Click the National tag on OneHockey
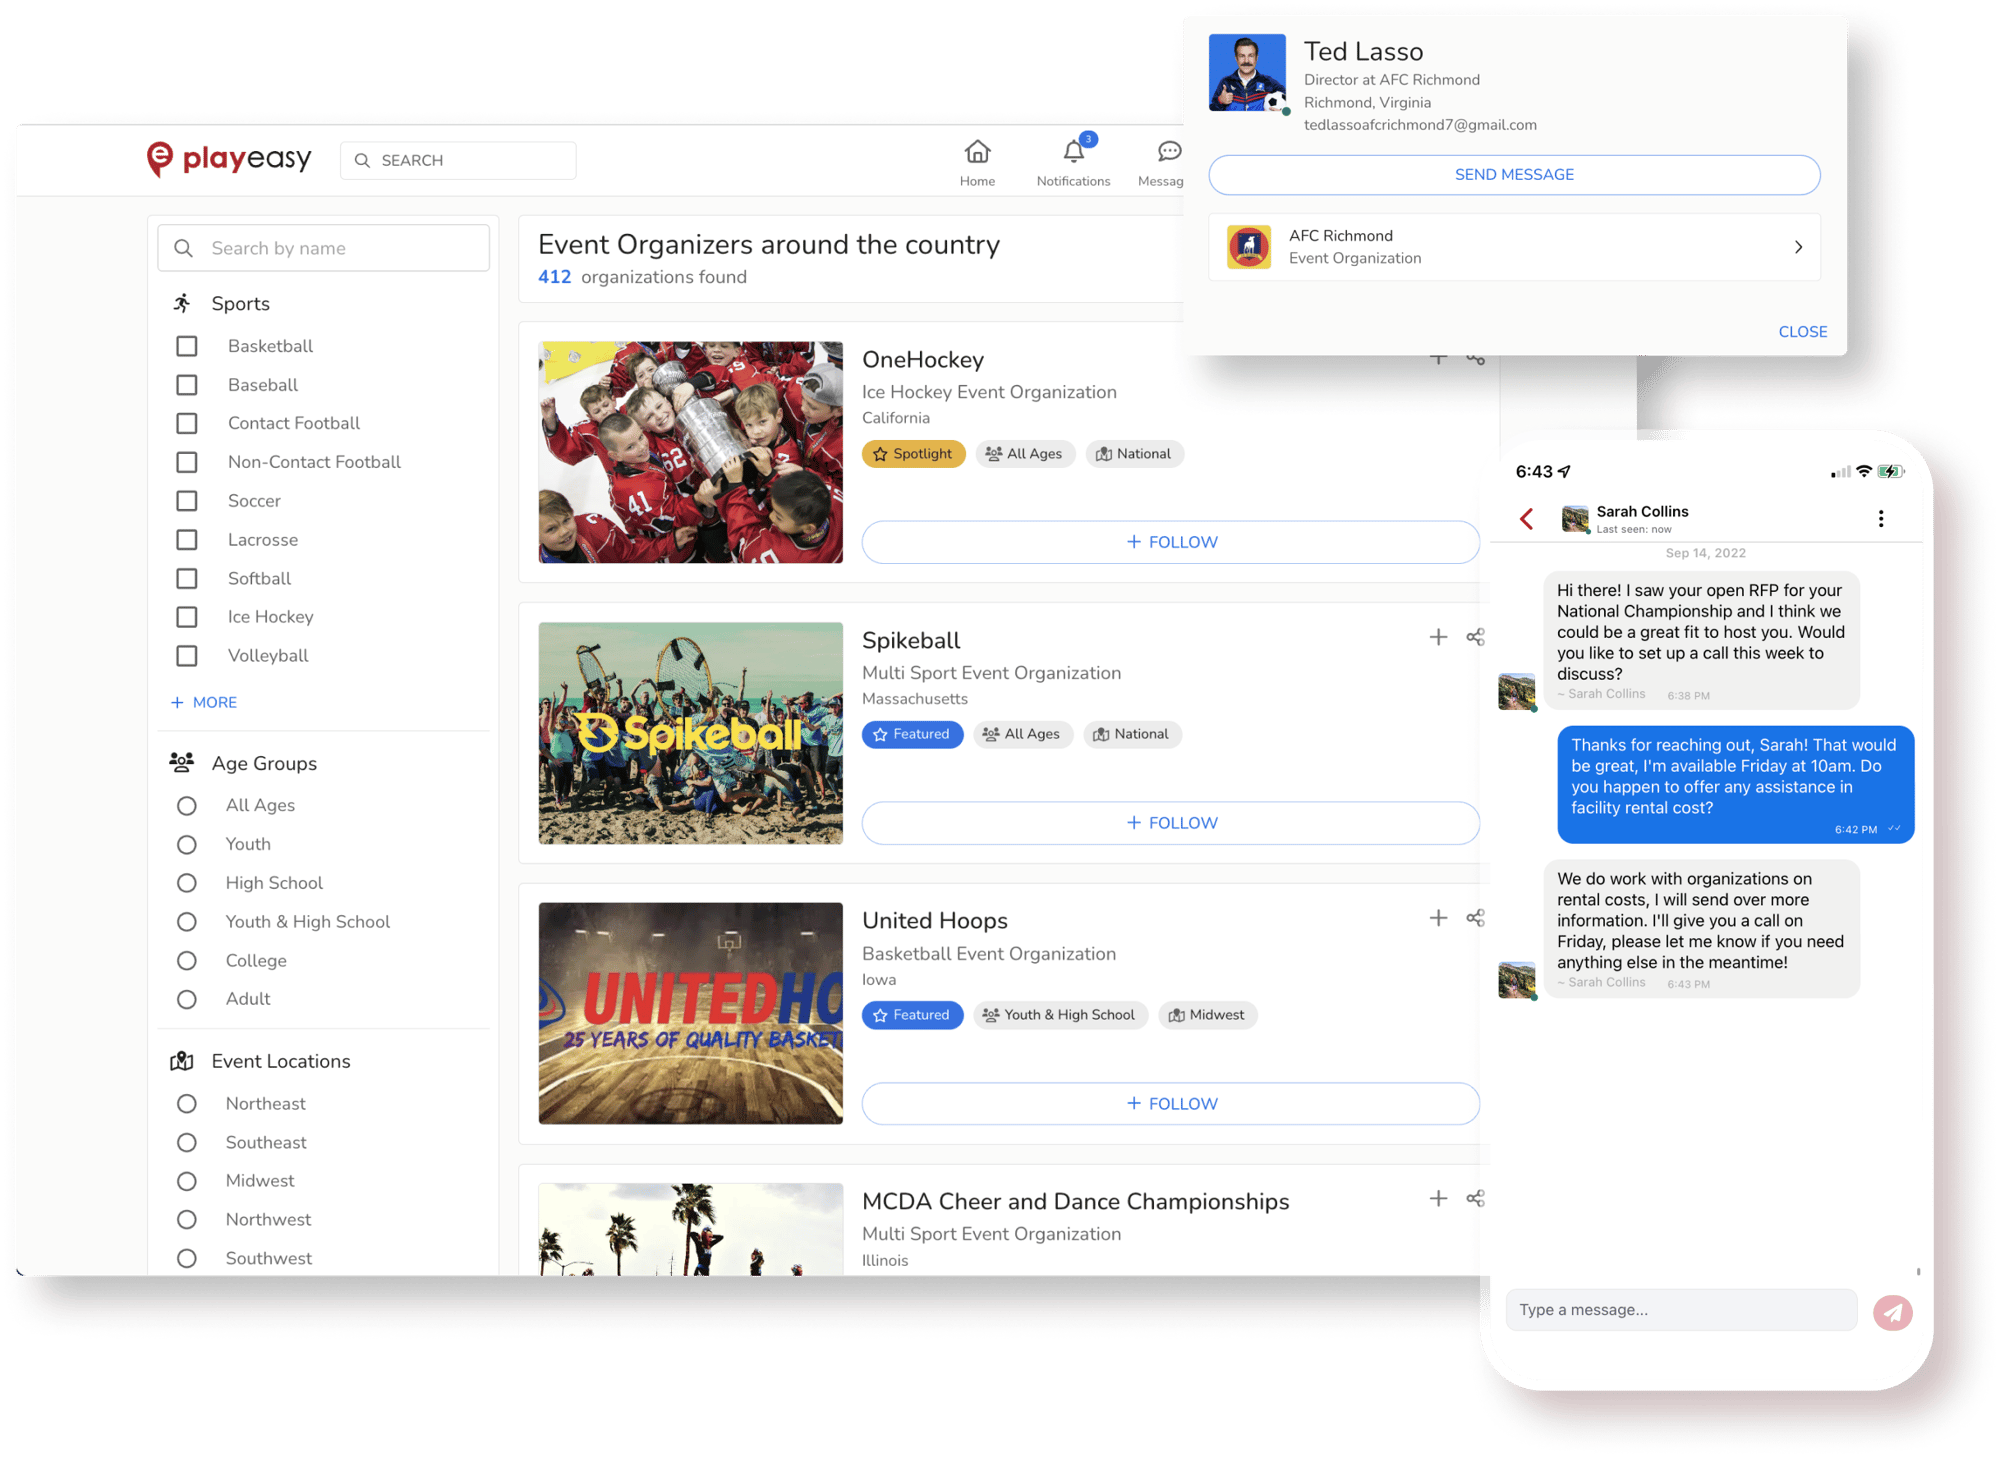 tap(1133, 454)
